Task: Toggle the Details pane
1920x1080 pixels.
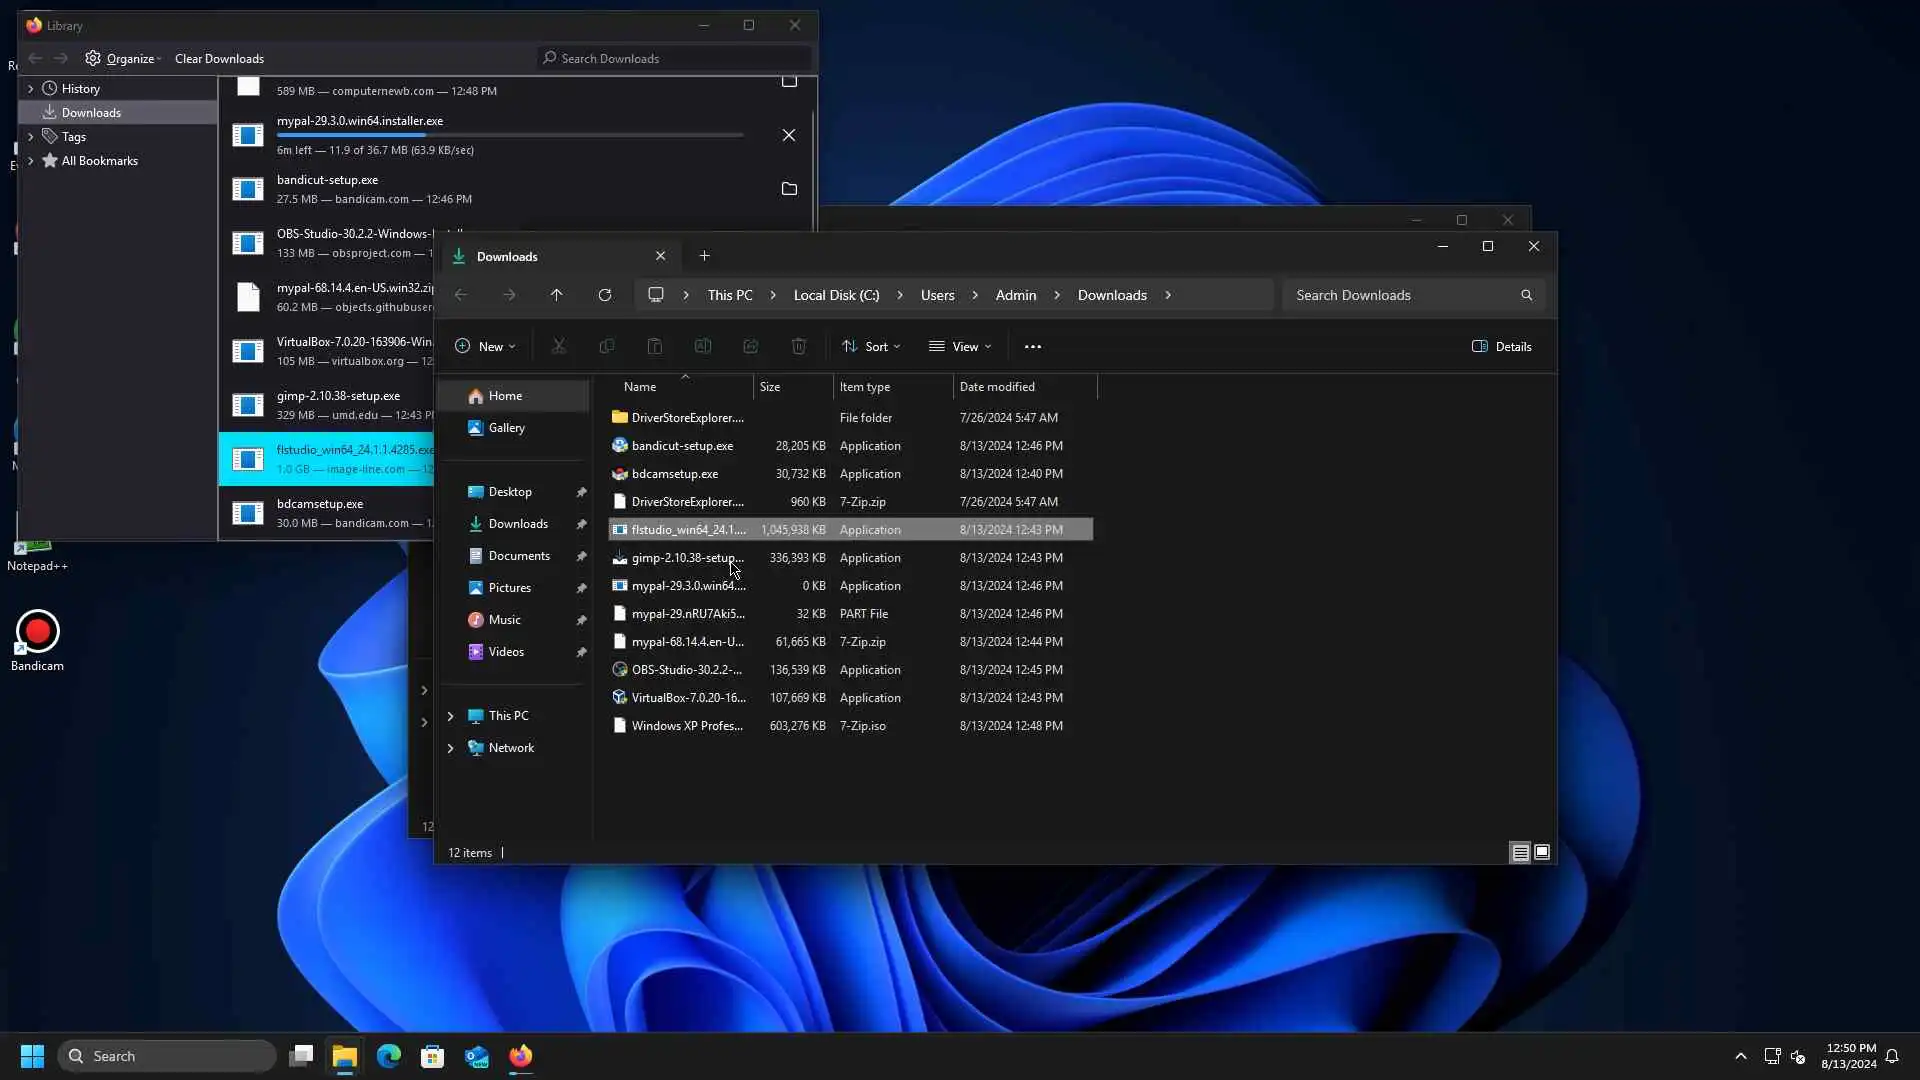Action: click(1501, 347)
